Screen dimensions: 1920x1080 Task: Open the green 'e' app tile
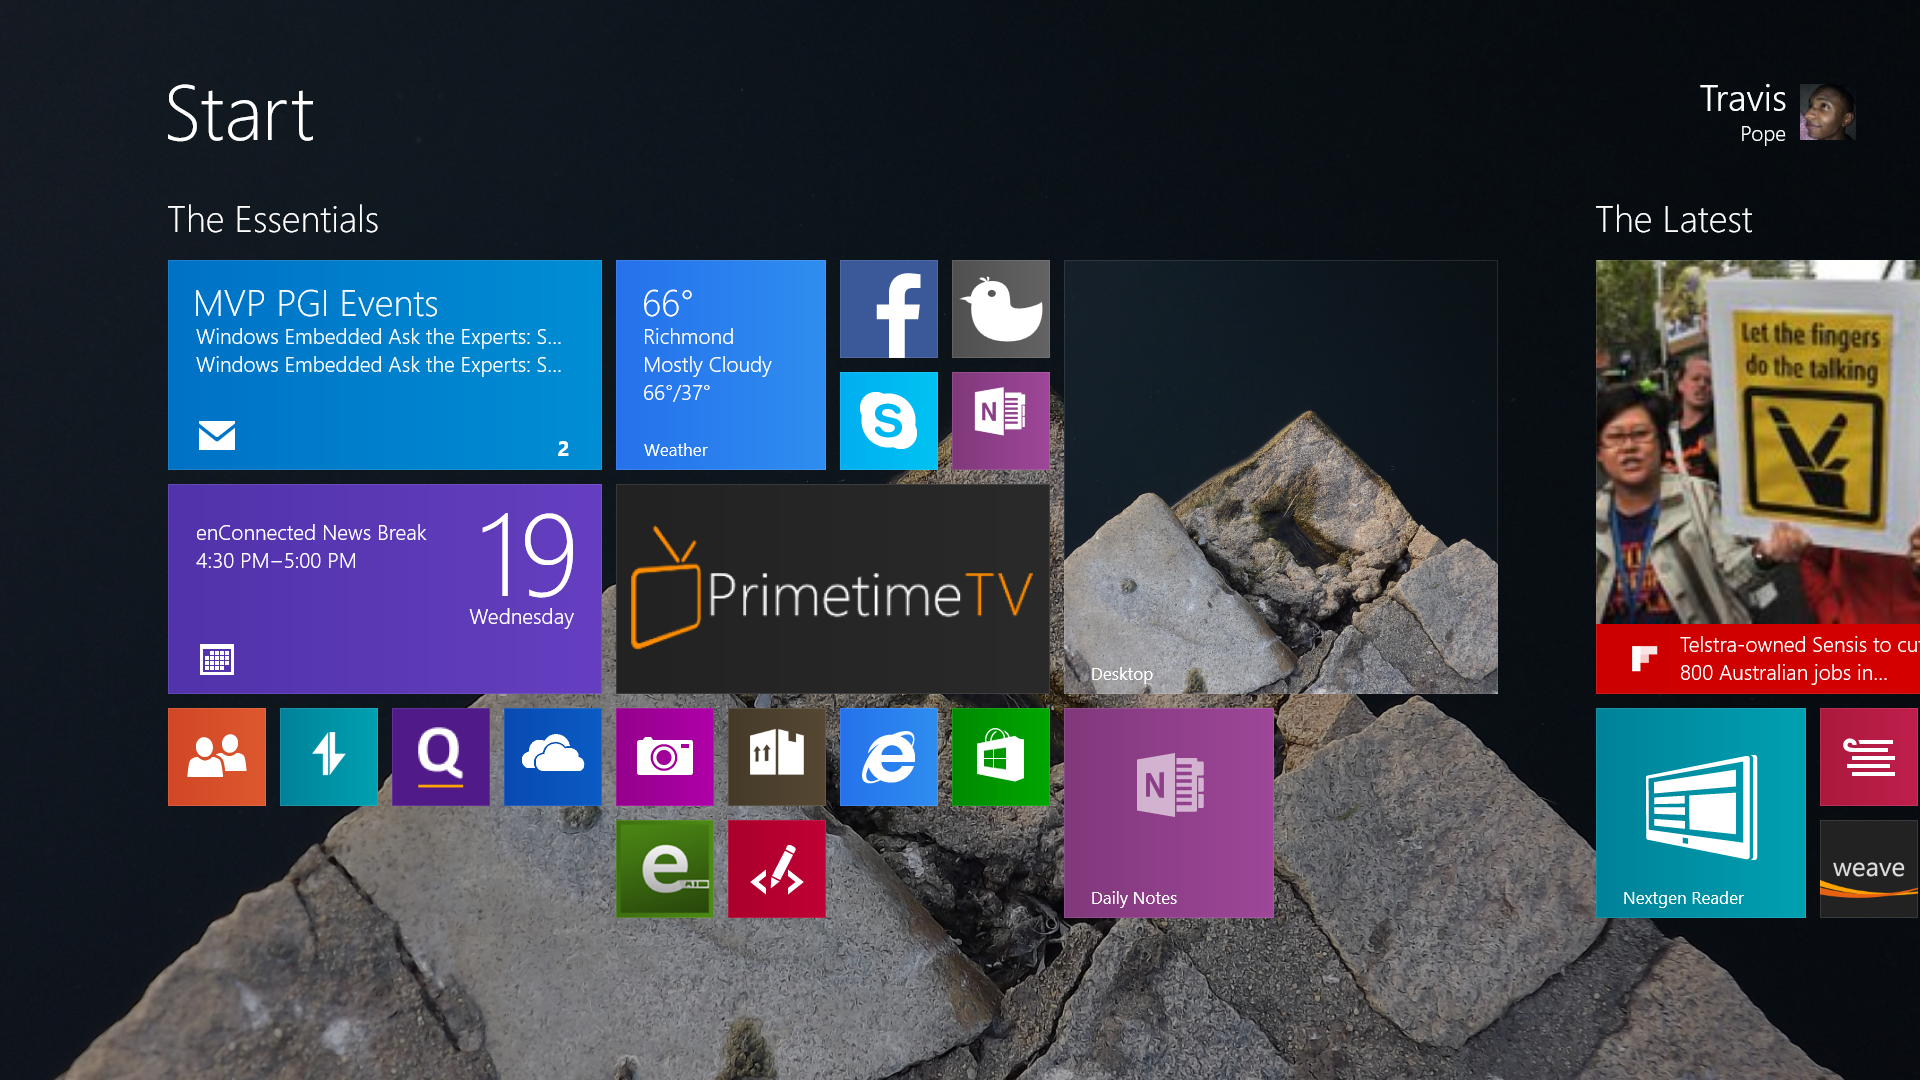point(665,869)
